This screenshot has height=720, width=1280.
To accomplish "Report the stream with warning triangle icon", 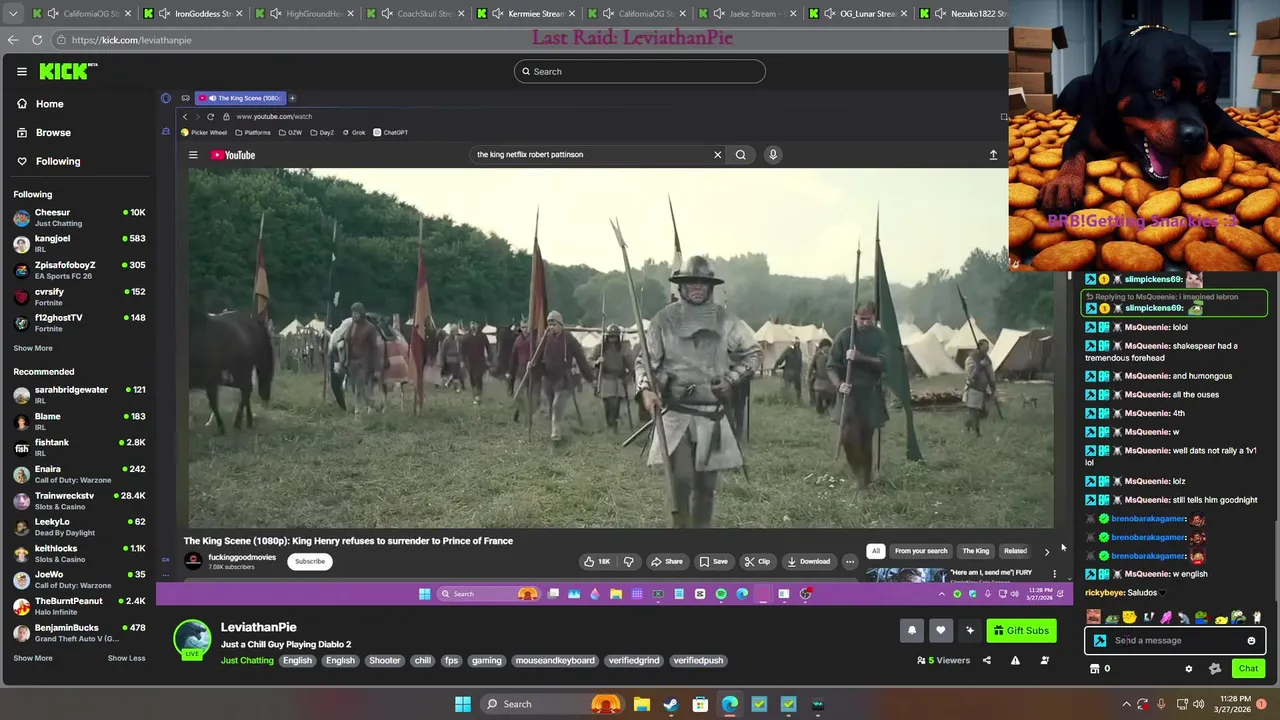I will point(1015,660).
